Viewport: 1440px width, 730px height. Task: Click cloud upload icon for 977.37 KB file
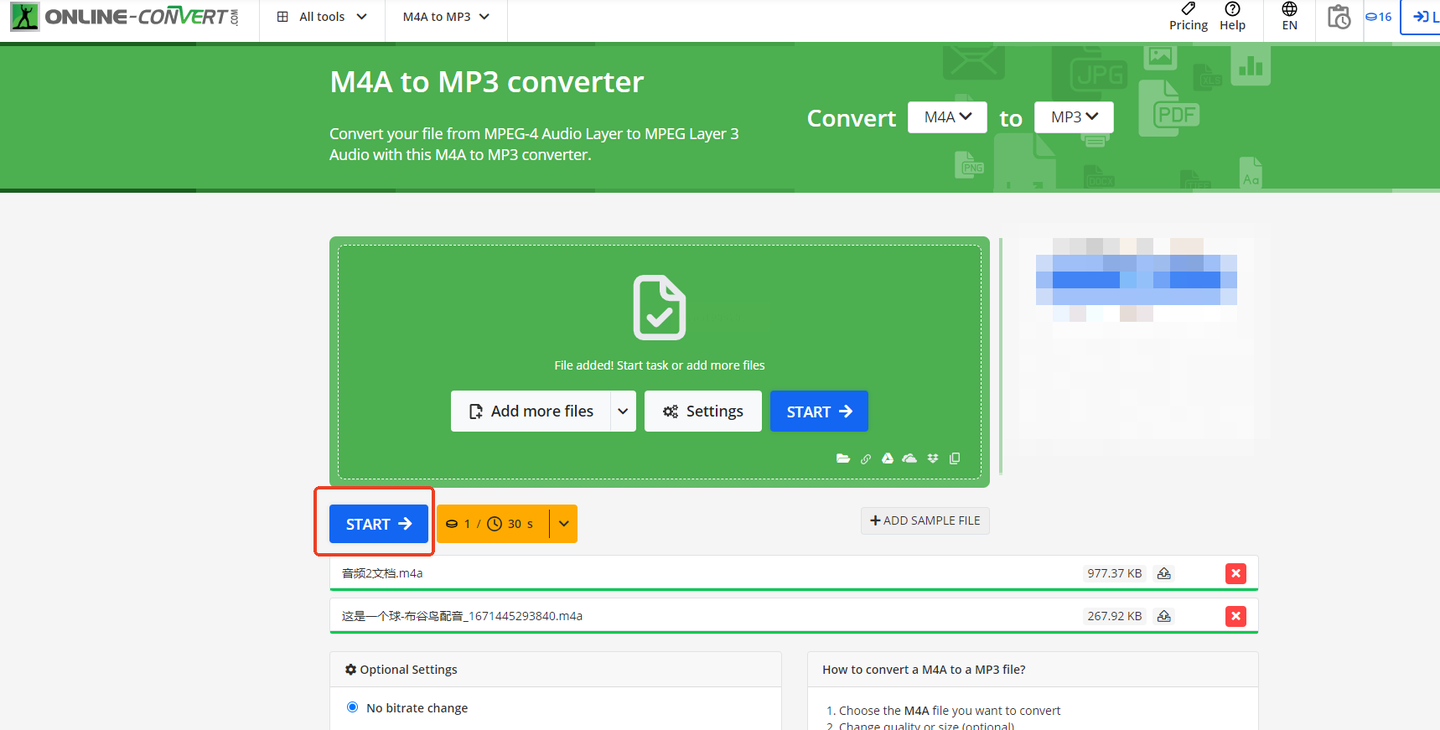coord(1164,574)
